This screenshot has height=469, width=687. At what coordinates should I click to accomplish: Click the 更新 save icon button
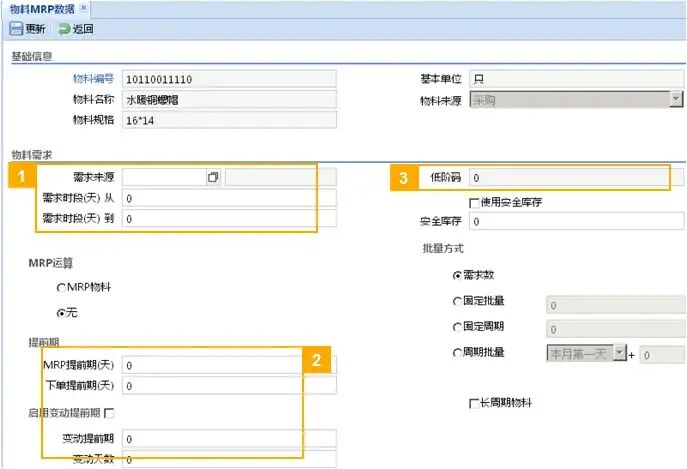(28, 29)
